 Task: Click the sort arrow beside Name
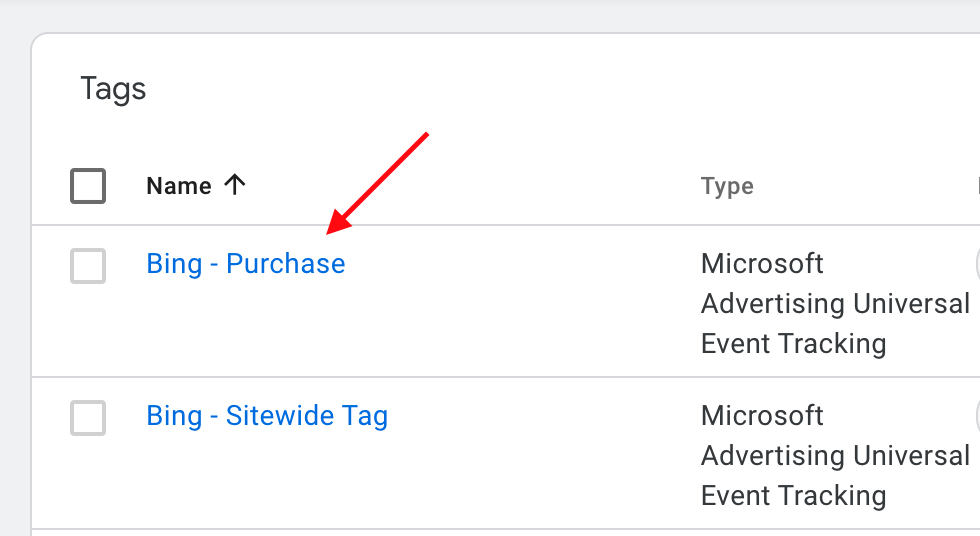click(x=235, y=185)
